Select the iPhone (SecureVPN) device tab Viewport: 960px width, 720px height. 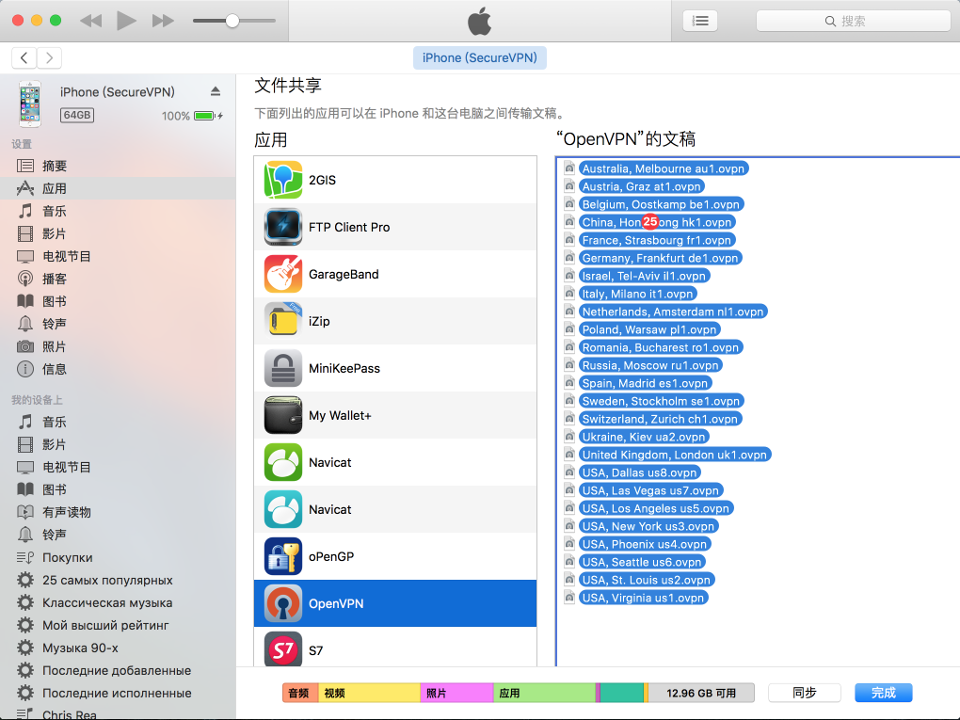point(479,58)
